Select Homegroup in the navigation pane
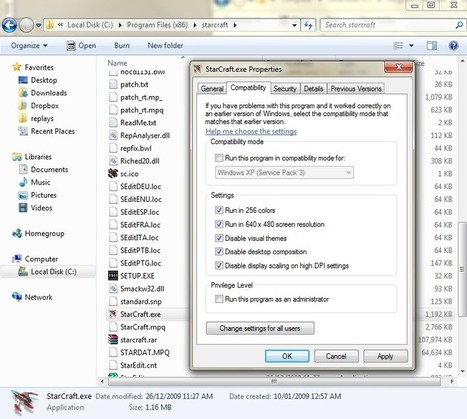The height and width of the screenshot is (419, 467). (x=44, y=234)
